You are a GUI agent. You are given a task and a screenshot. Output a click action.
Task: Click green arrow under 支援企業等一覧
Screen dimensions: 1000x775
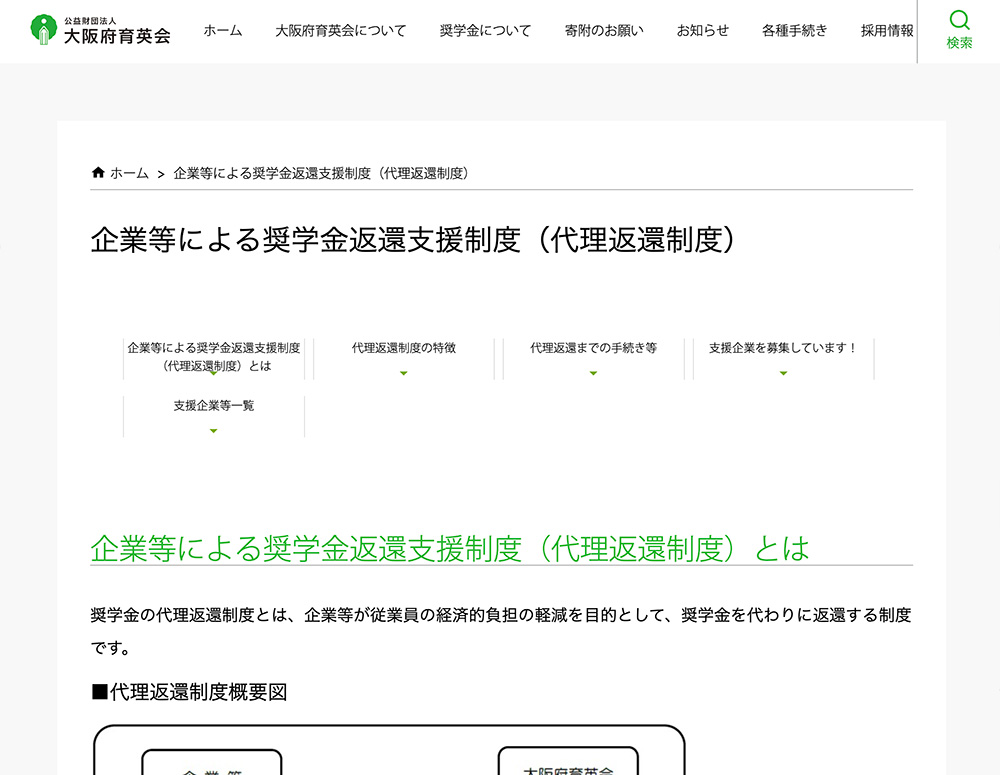tap(213, 431)
